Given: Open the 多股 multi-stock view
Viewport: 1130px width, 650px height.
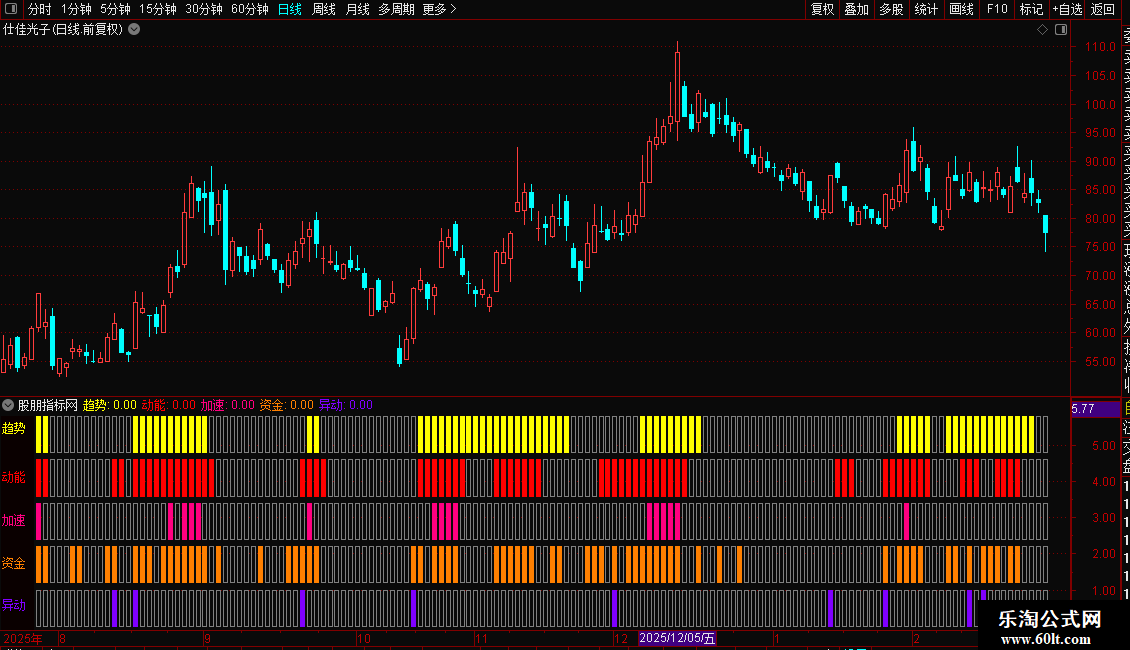Looking at the screenshot, I should pyautogui.click(x=891, y=9).
